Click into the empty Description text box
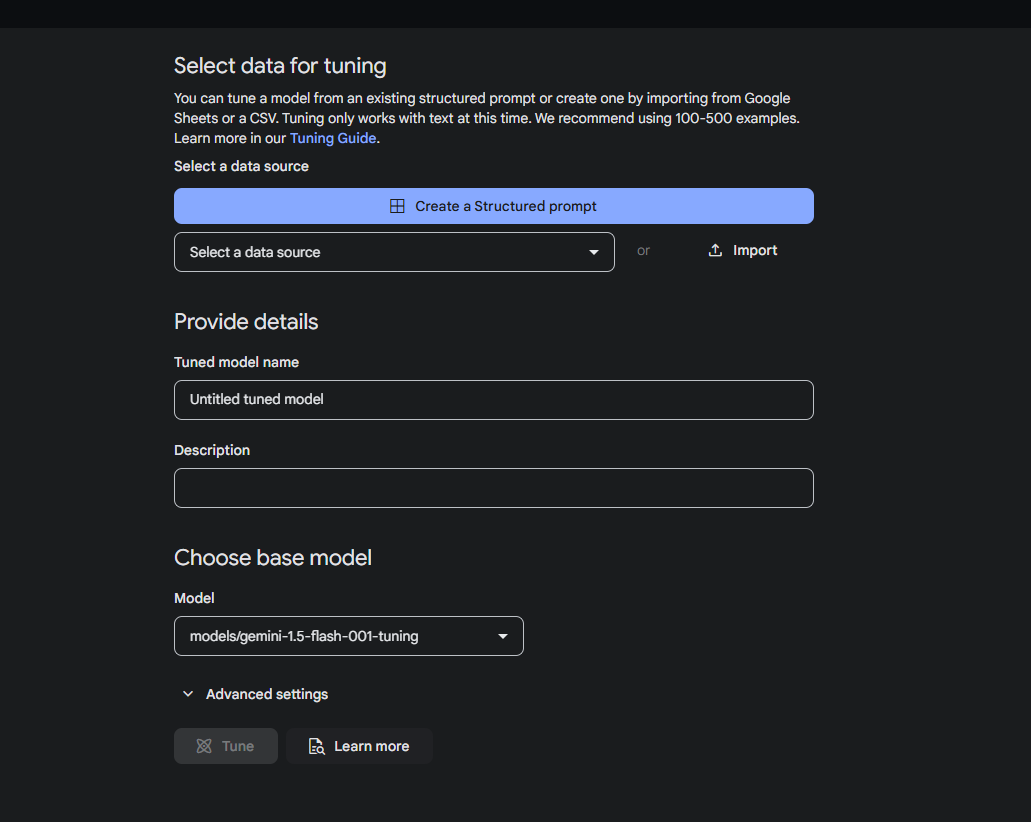This screenshot has width=1031, height=822. (493, 488)
